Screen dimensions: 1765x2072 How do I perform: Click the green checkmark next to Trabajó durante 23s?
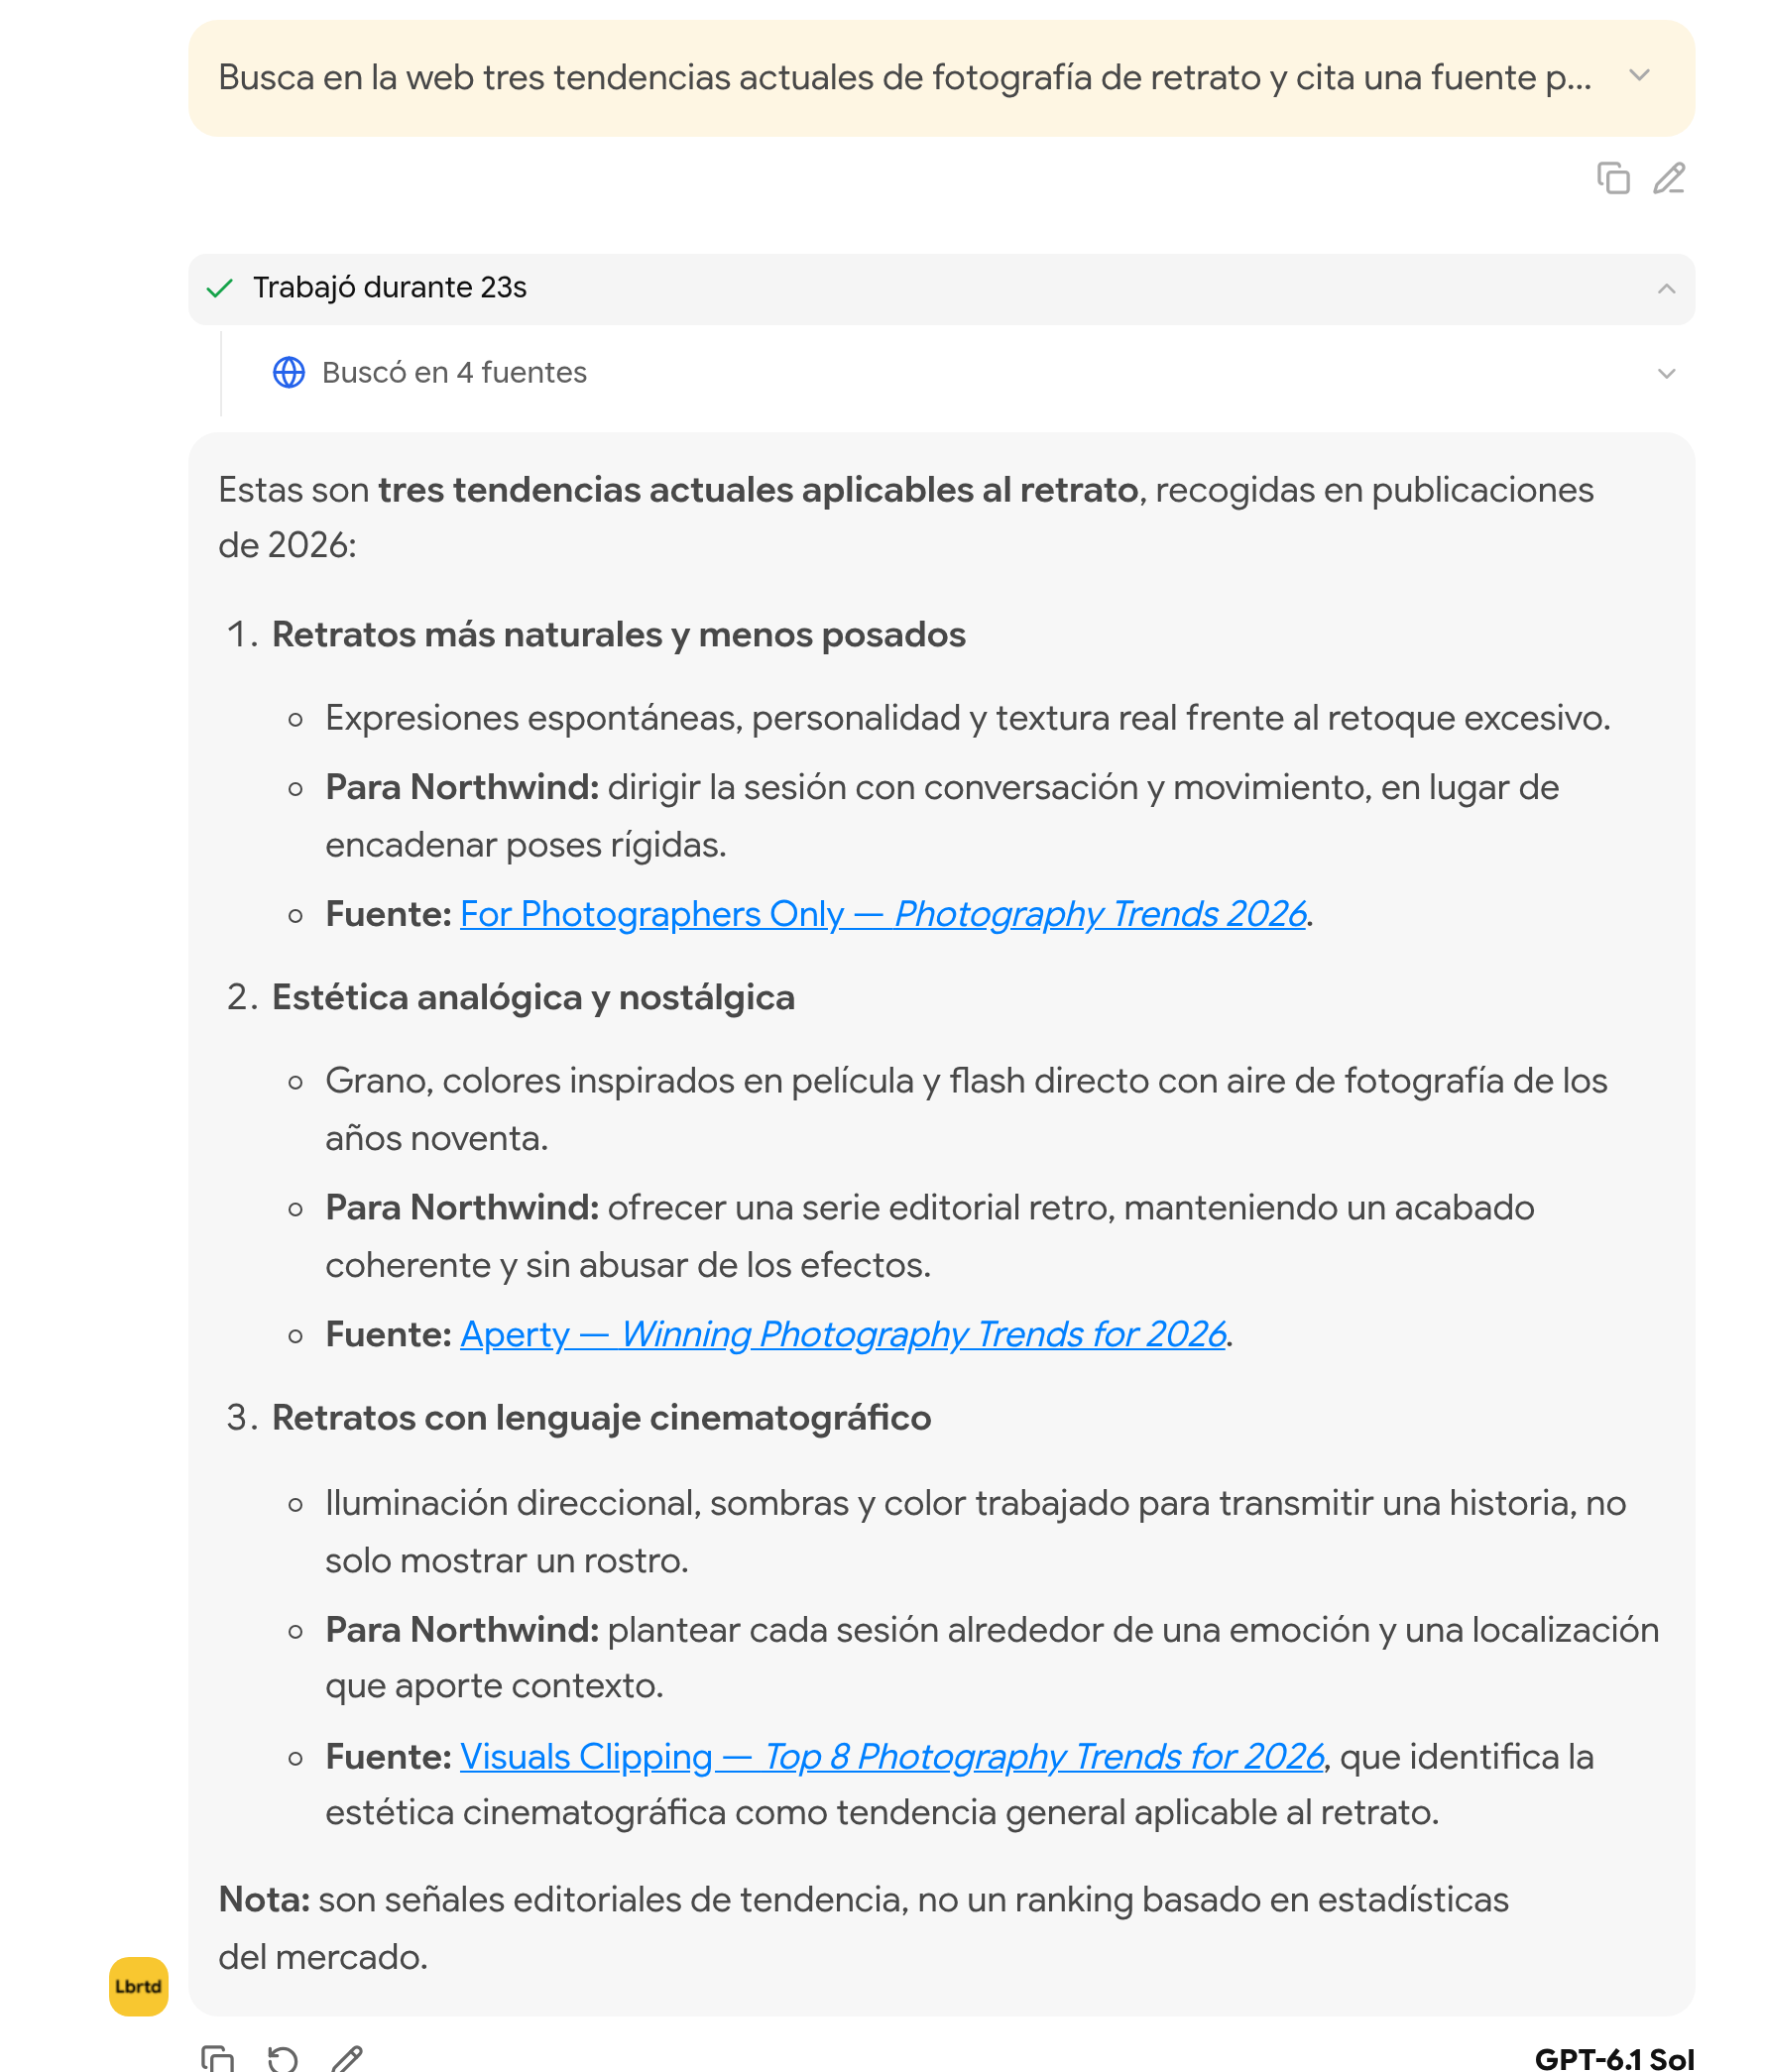coord(219,289)
